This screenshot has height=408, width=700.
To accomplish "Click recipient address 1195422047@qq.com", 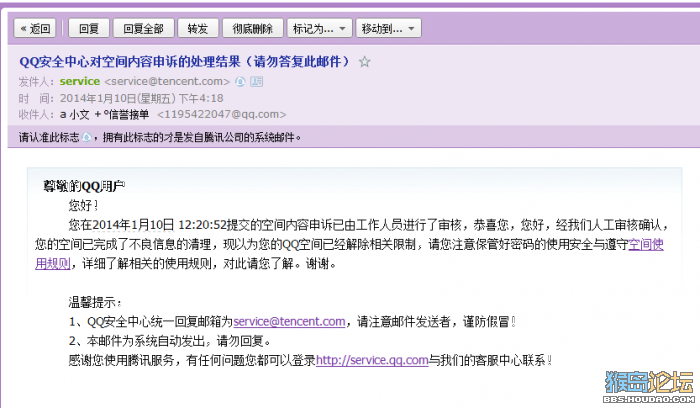I will [x=221, y=115].
